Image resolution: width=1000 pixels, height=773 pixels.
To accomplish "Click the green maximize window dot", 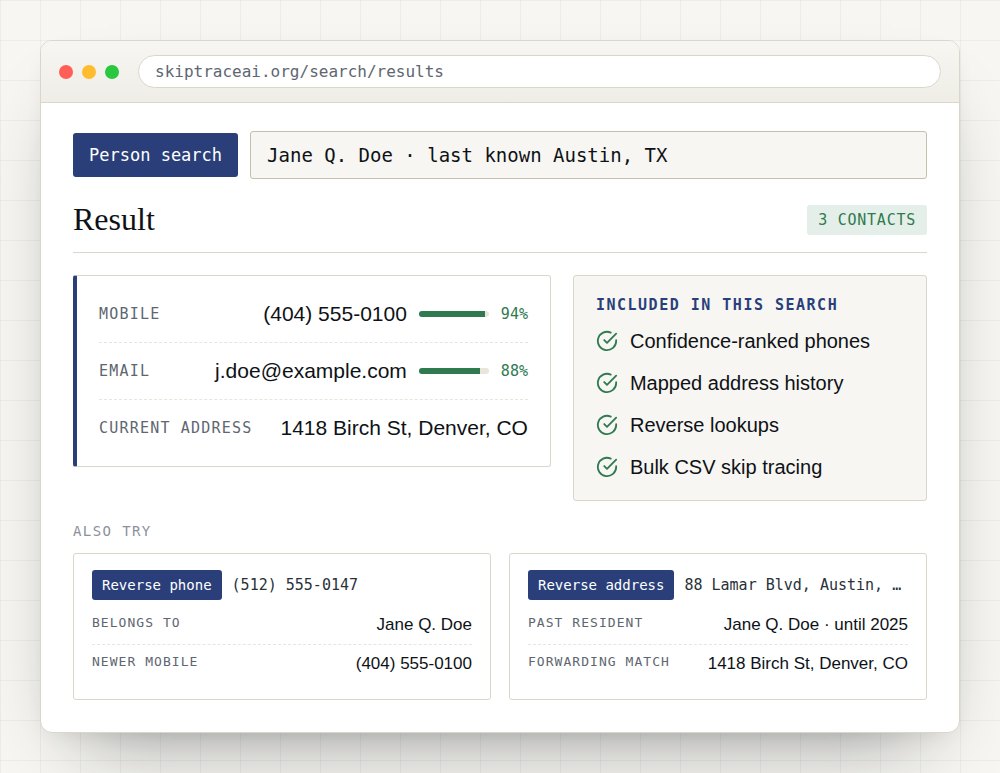I will [x=112, y=72].
